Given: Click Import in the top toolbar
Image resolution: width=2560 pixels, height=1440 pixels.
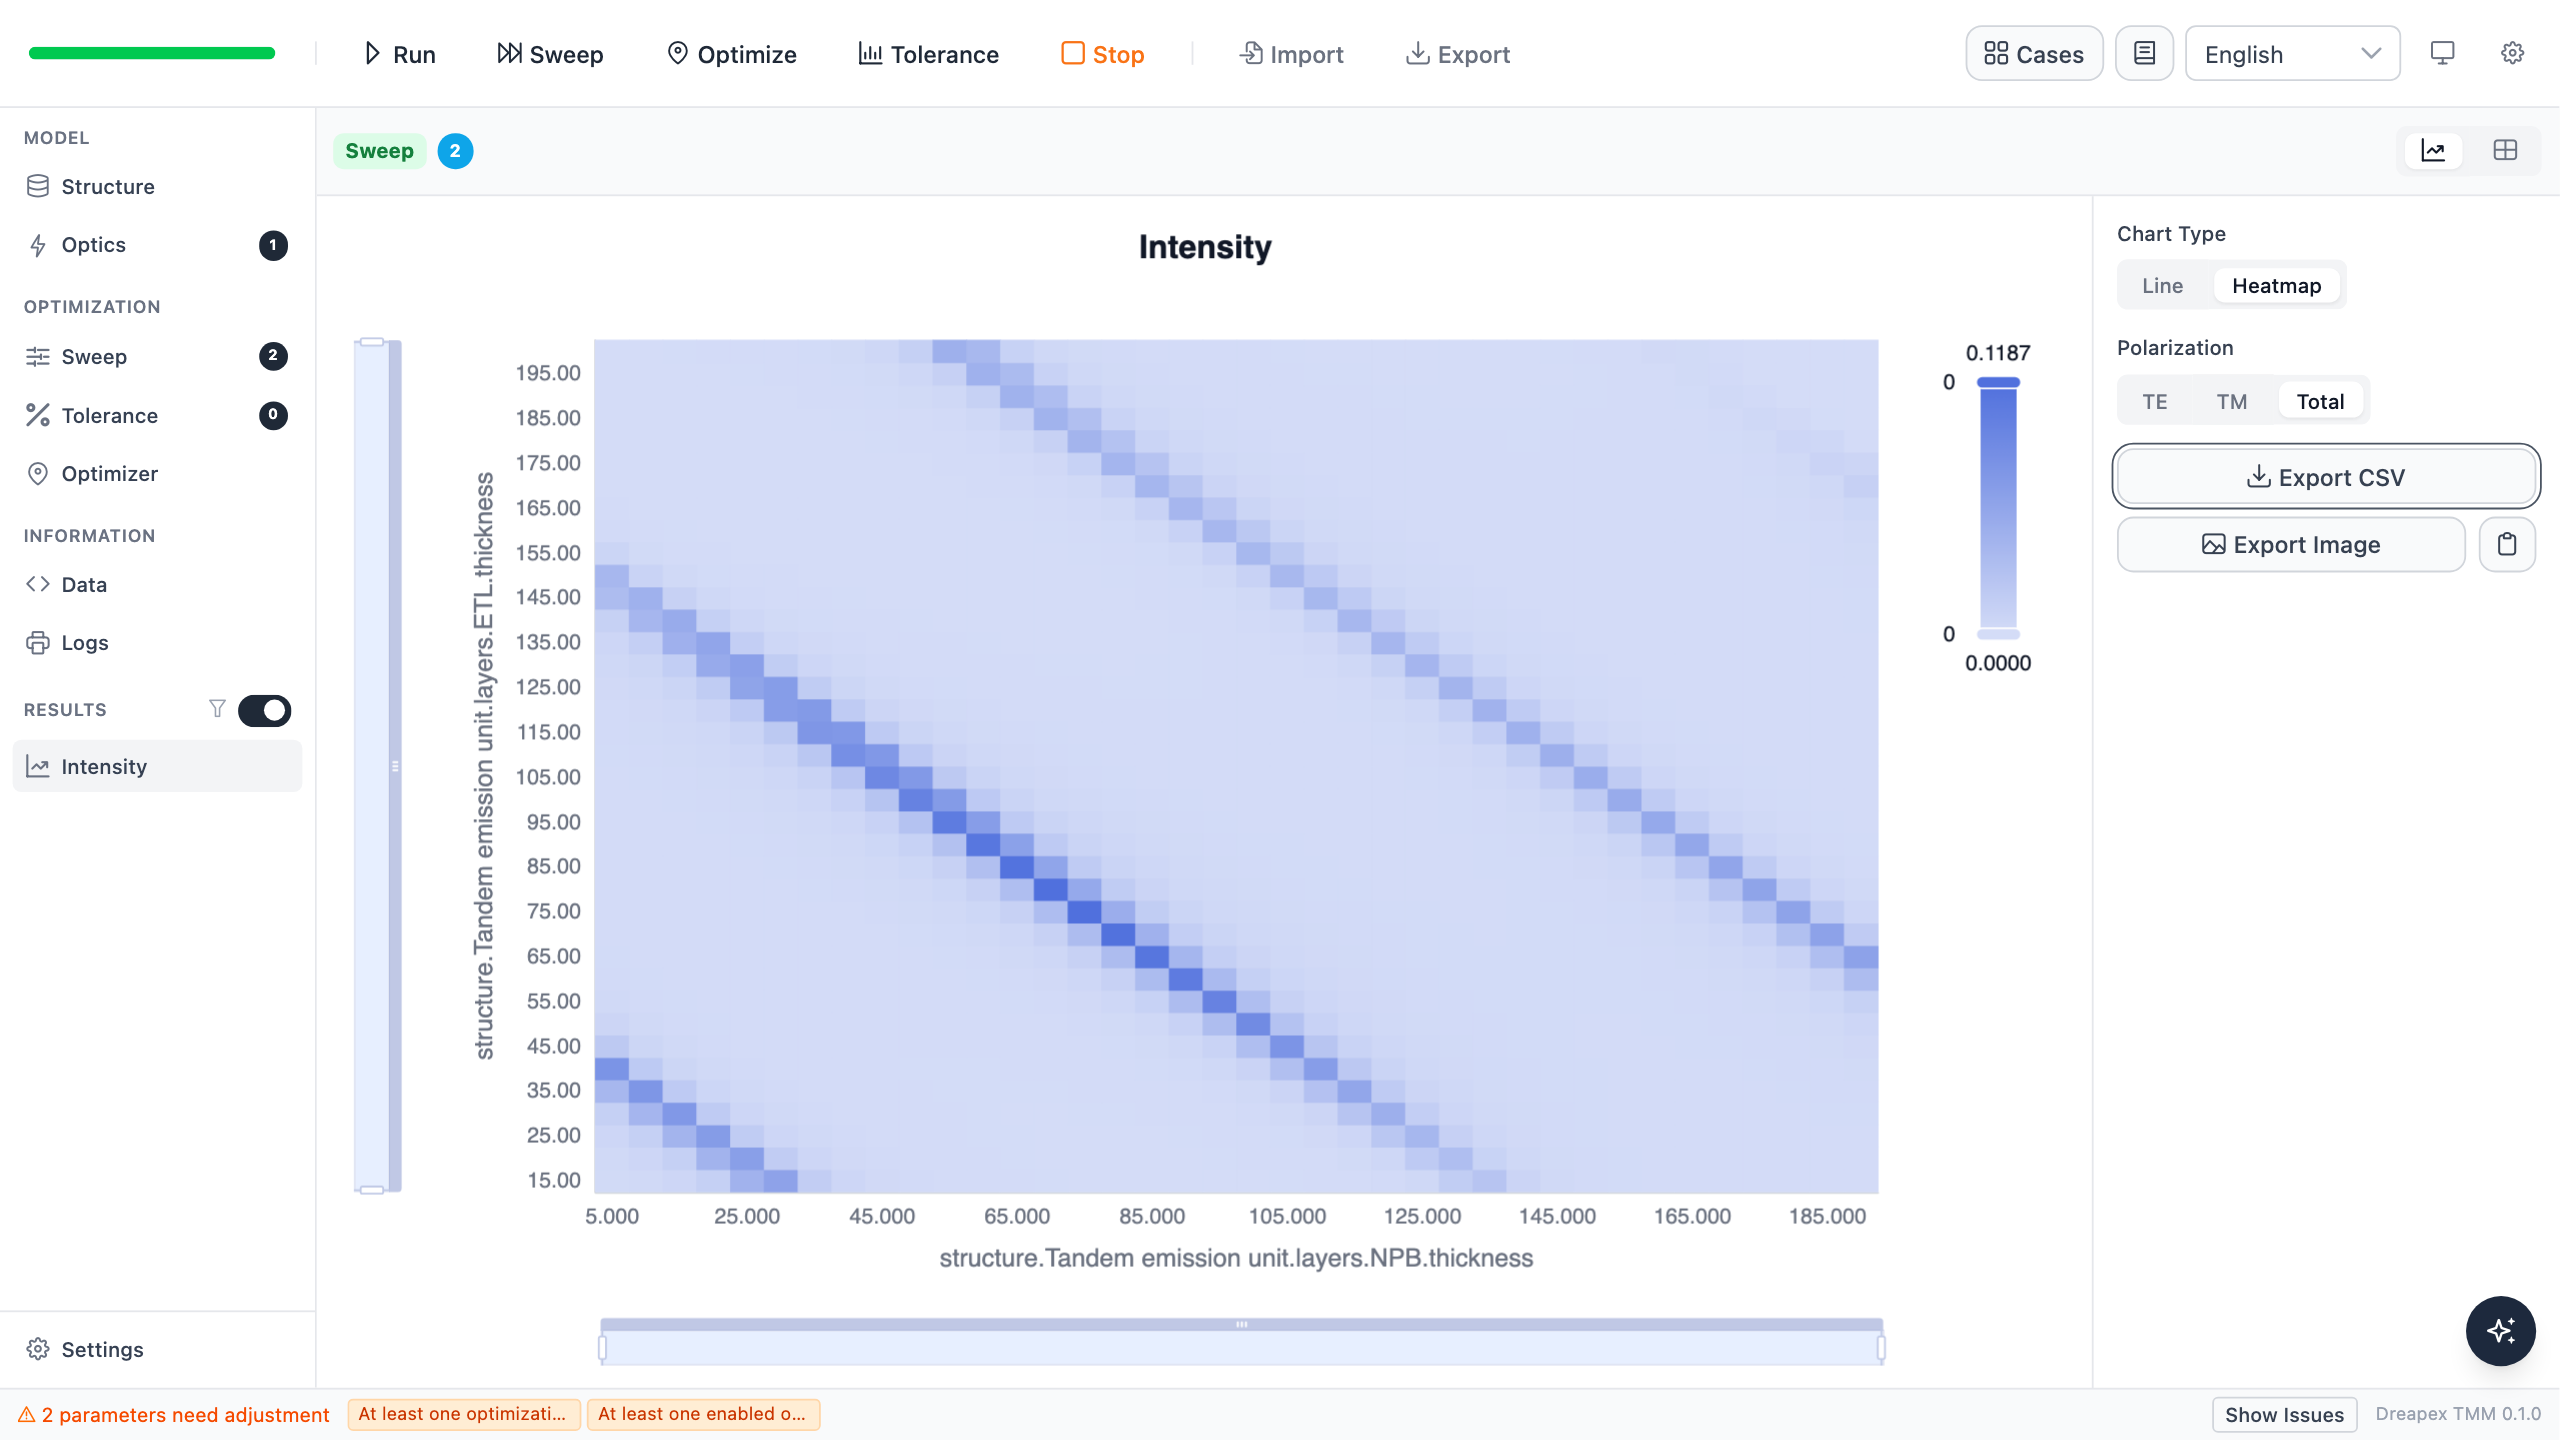Looking at the screenshot, I should [x=1291, y=54].
